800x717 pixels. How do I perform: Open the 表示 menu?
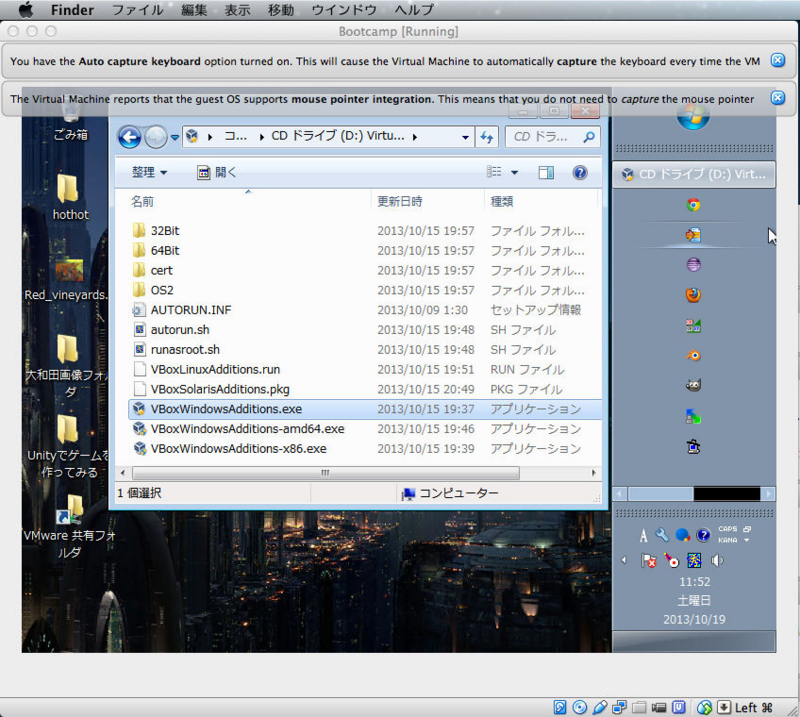click(x=237, y=10)
